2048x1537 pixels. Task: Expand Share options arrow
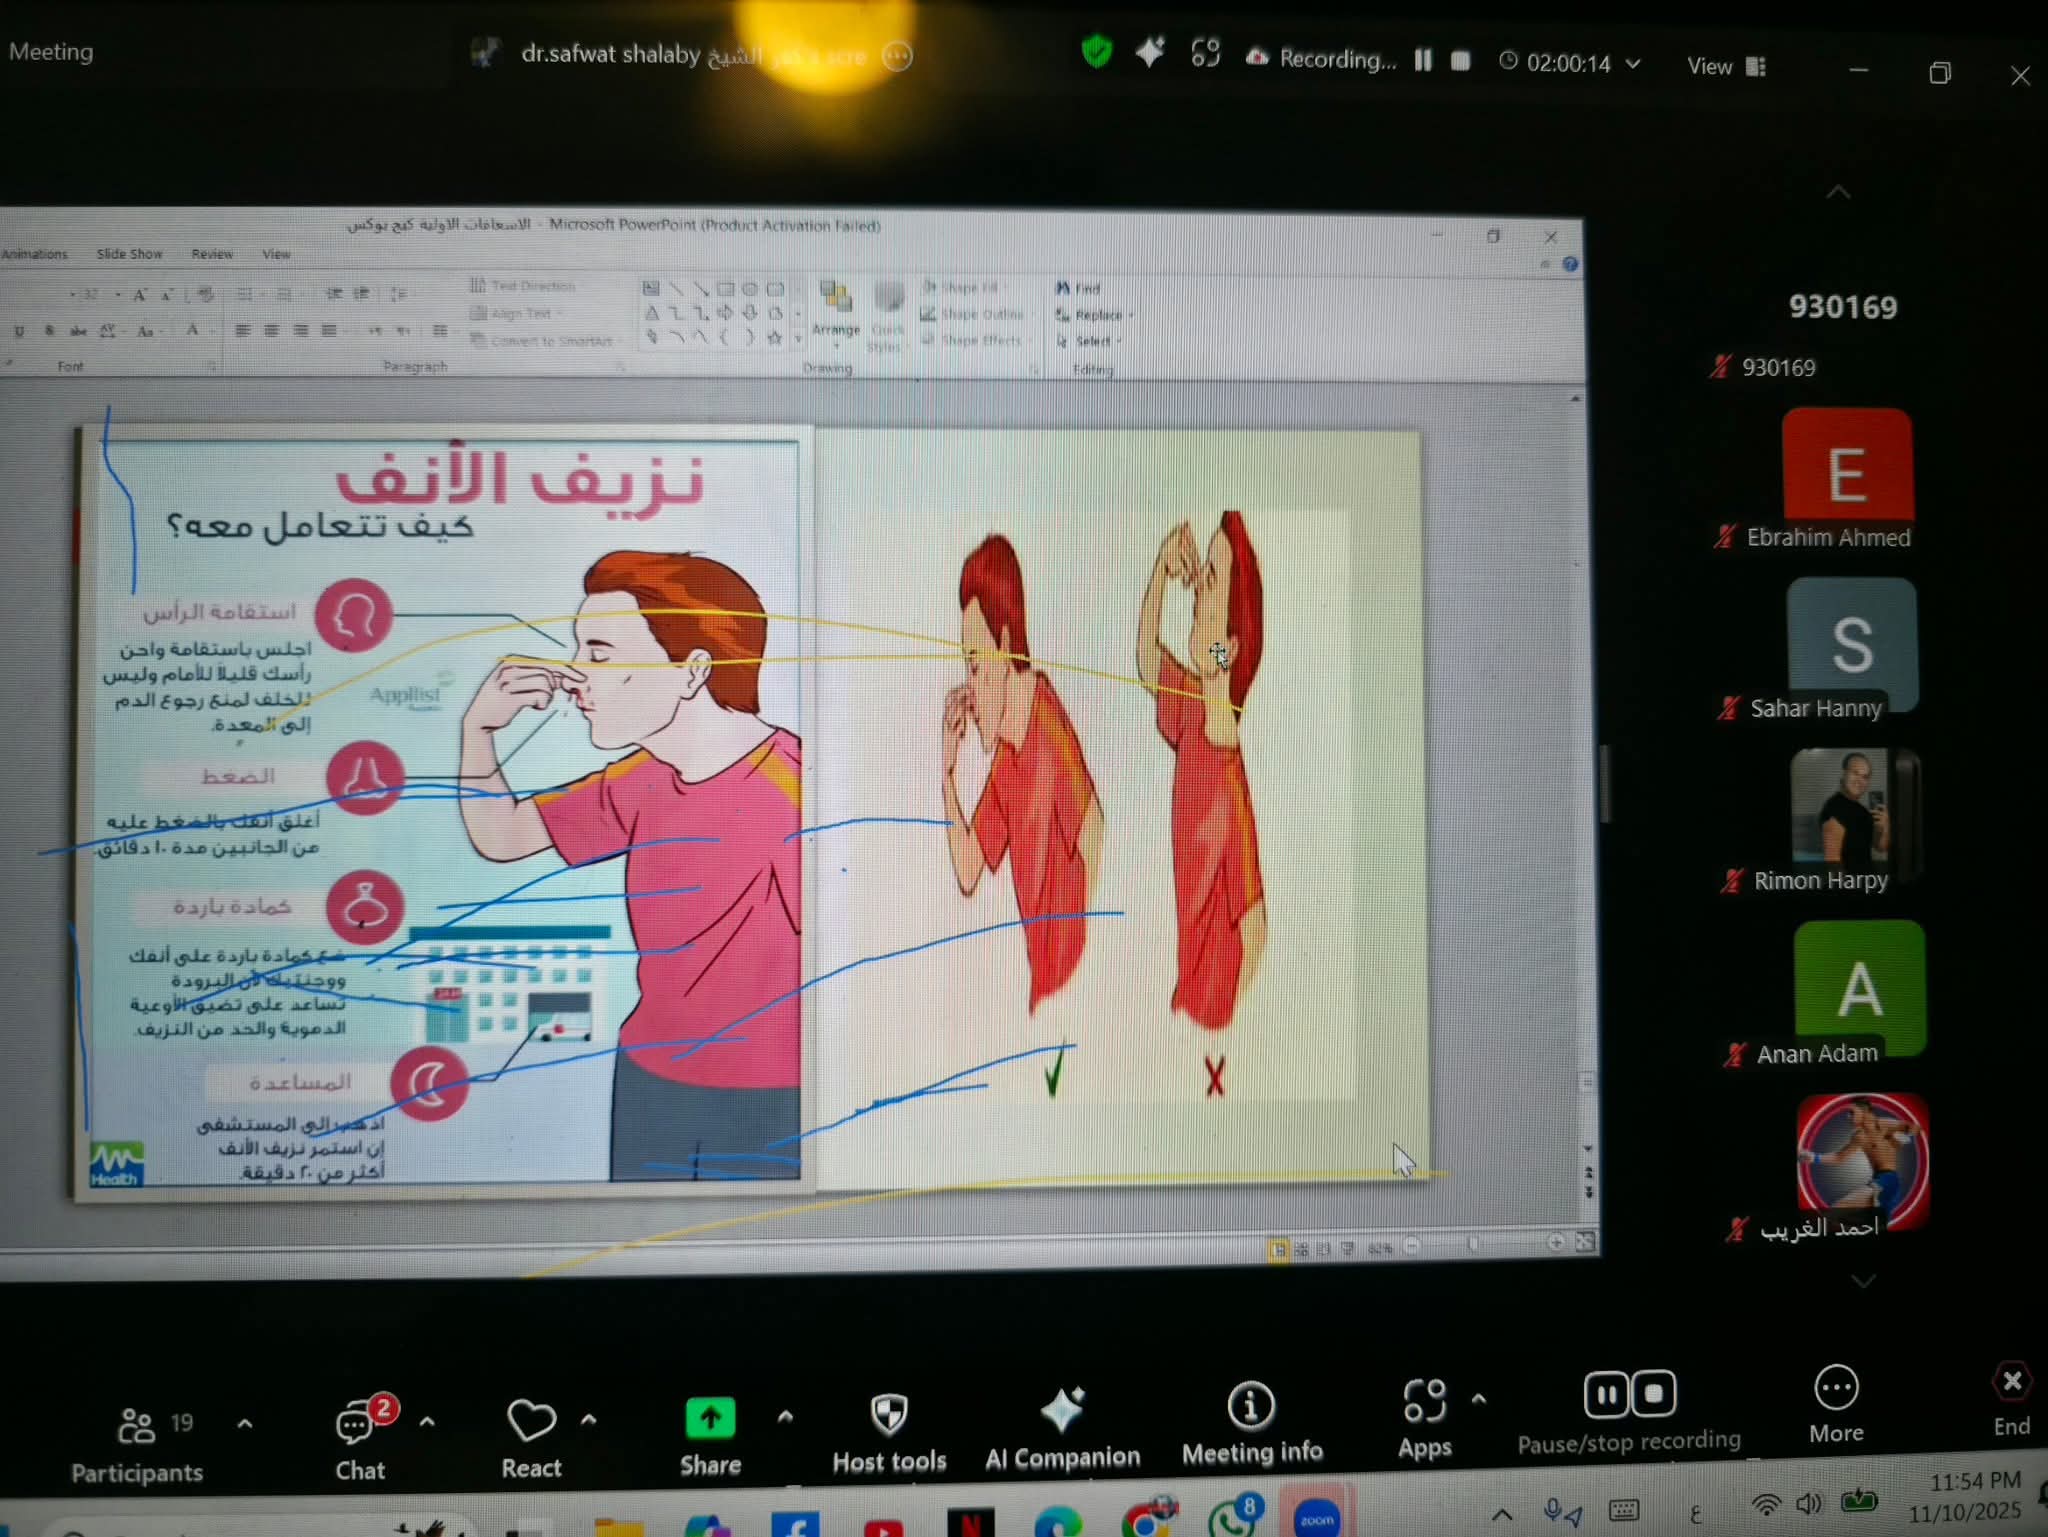785,1416
